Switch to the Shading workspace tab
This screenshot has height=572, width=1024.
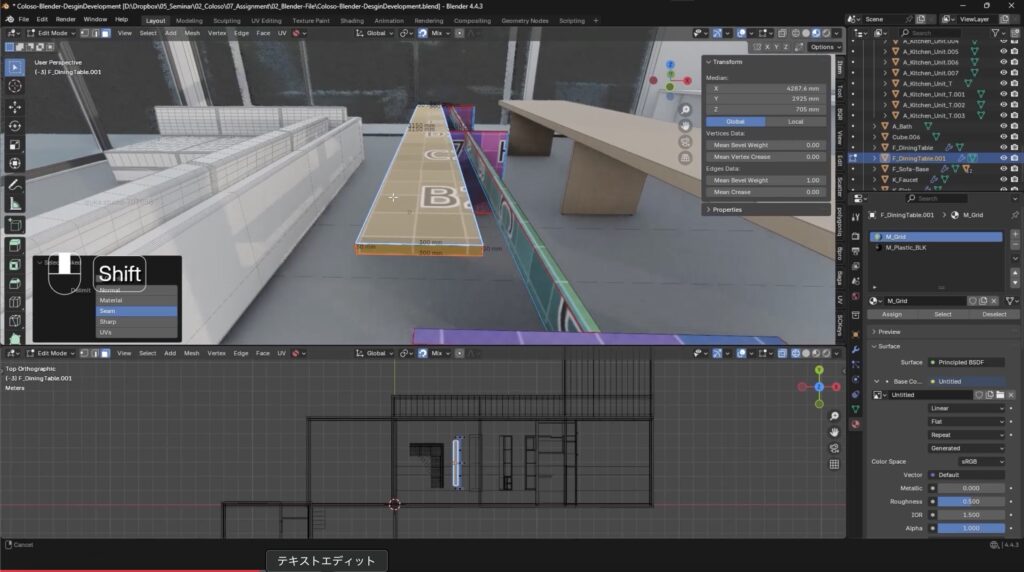(351, 21)
